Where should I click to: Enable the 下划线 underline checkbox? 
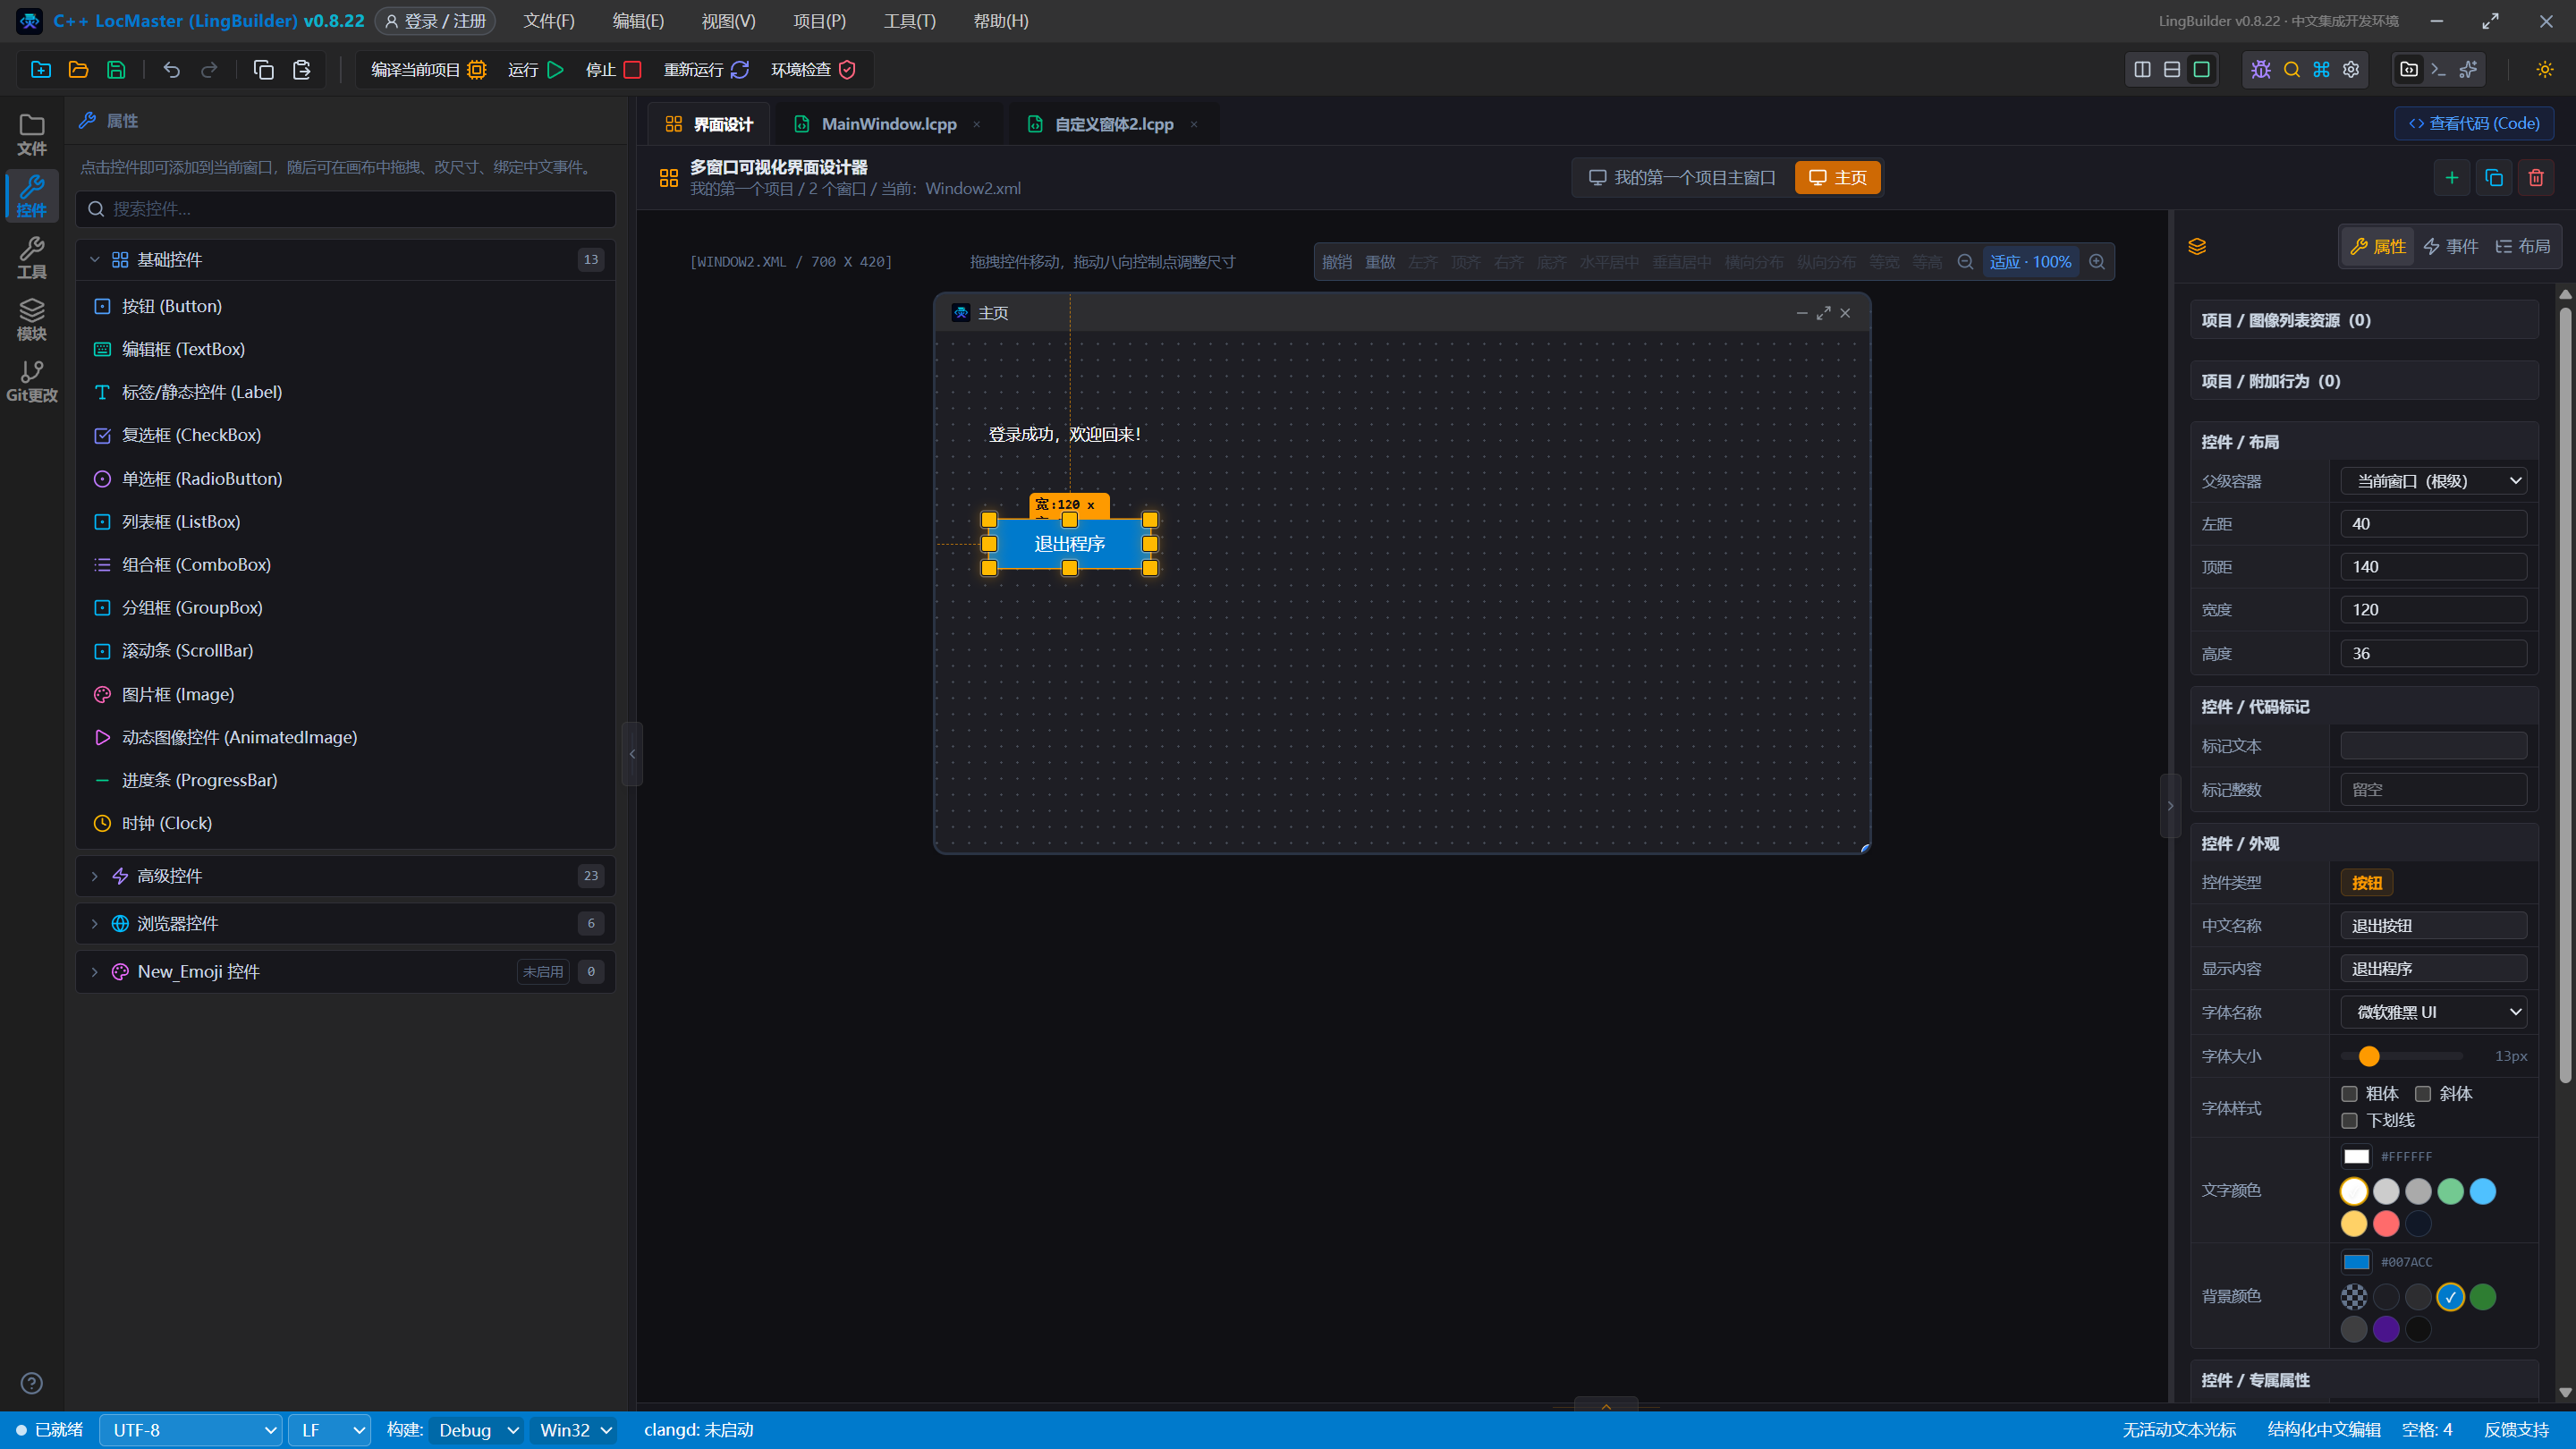pos(2350,1120)
